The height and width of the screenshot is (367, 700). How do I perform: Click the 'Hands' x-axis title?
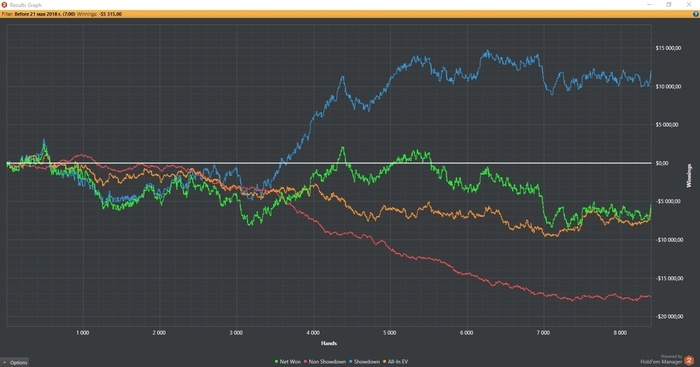329,343
